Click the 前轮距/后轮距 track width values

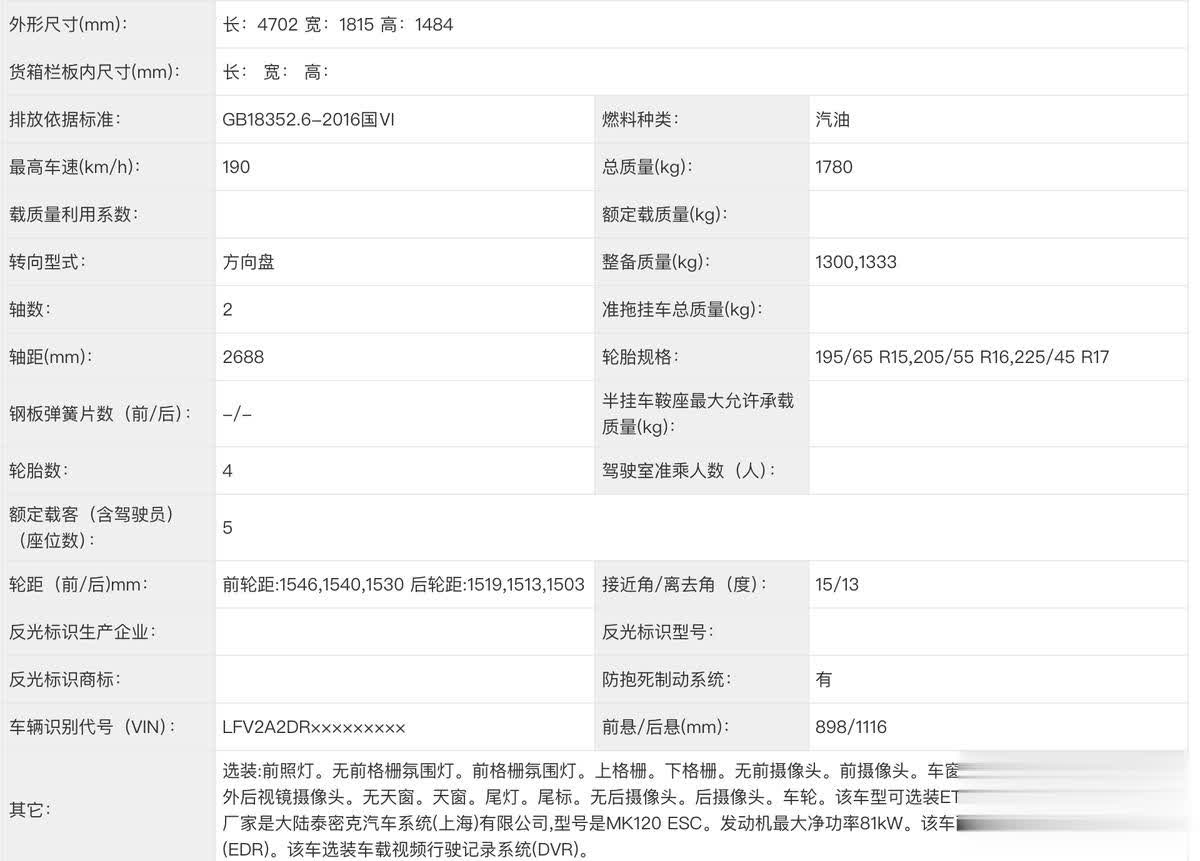403,585
